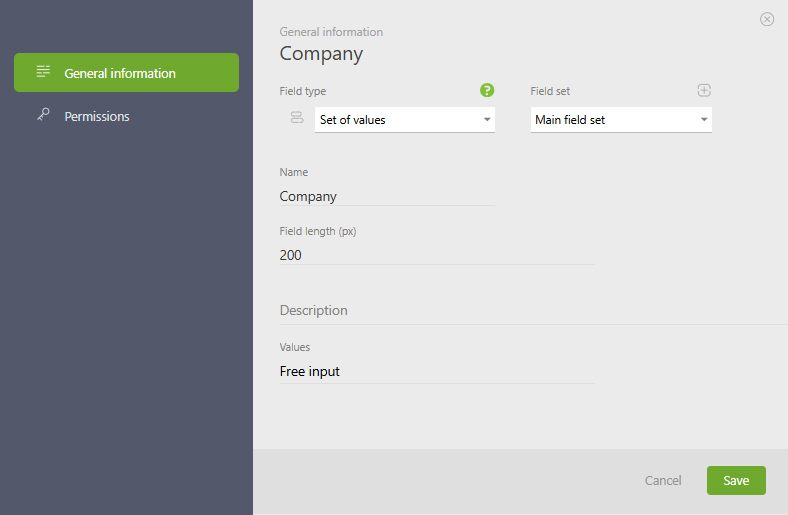Click the Name field containing Company
788x515 pixels.
pos(387,197)
